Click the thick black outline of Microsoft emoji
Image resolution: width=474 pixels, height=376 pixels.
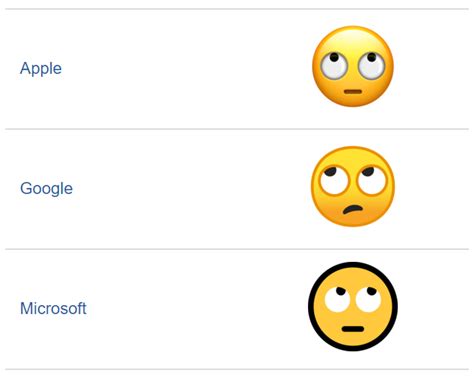311,307
